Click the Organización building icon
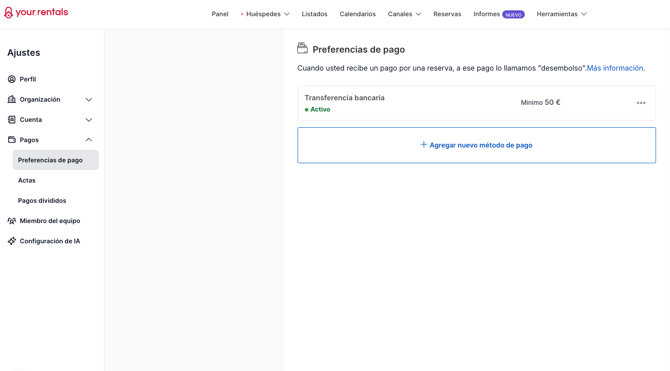 pos(12,99)
